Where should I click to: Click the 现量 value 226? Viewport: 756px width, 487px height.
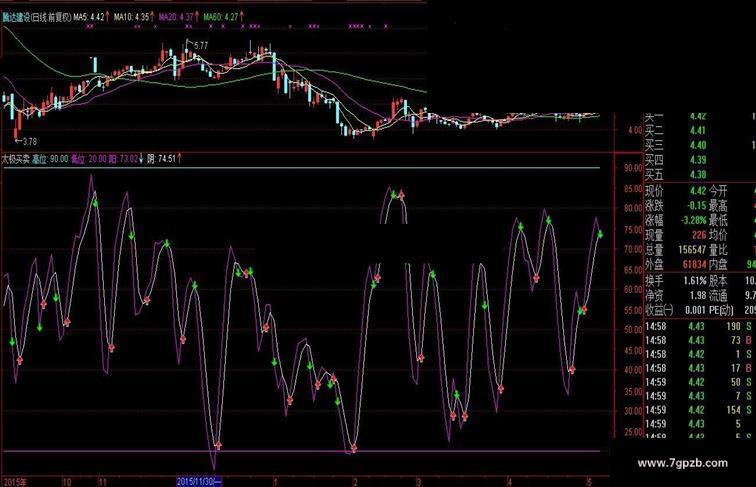[x=699, y=235]
